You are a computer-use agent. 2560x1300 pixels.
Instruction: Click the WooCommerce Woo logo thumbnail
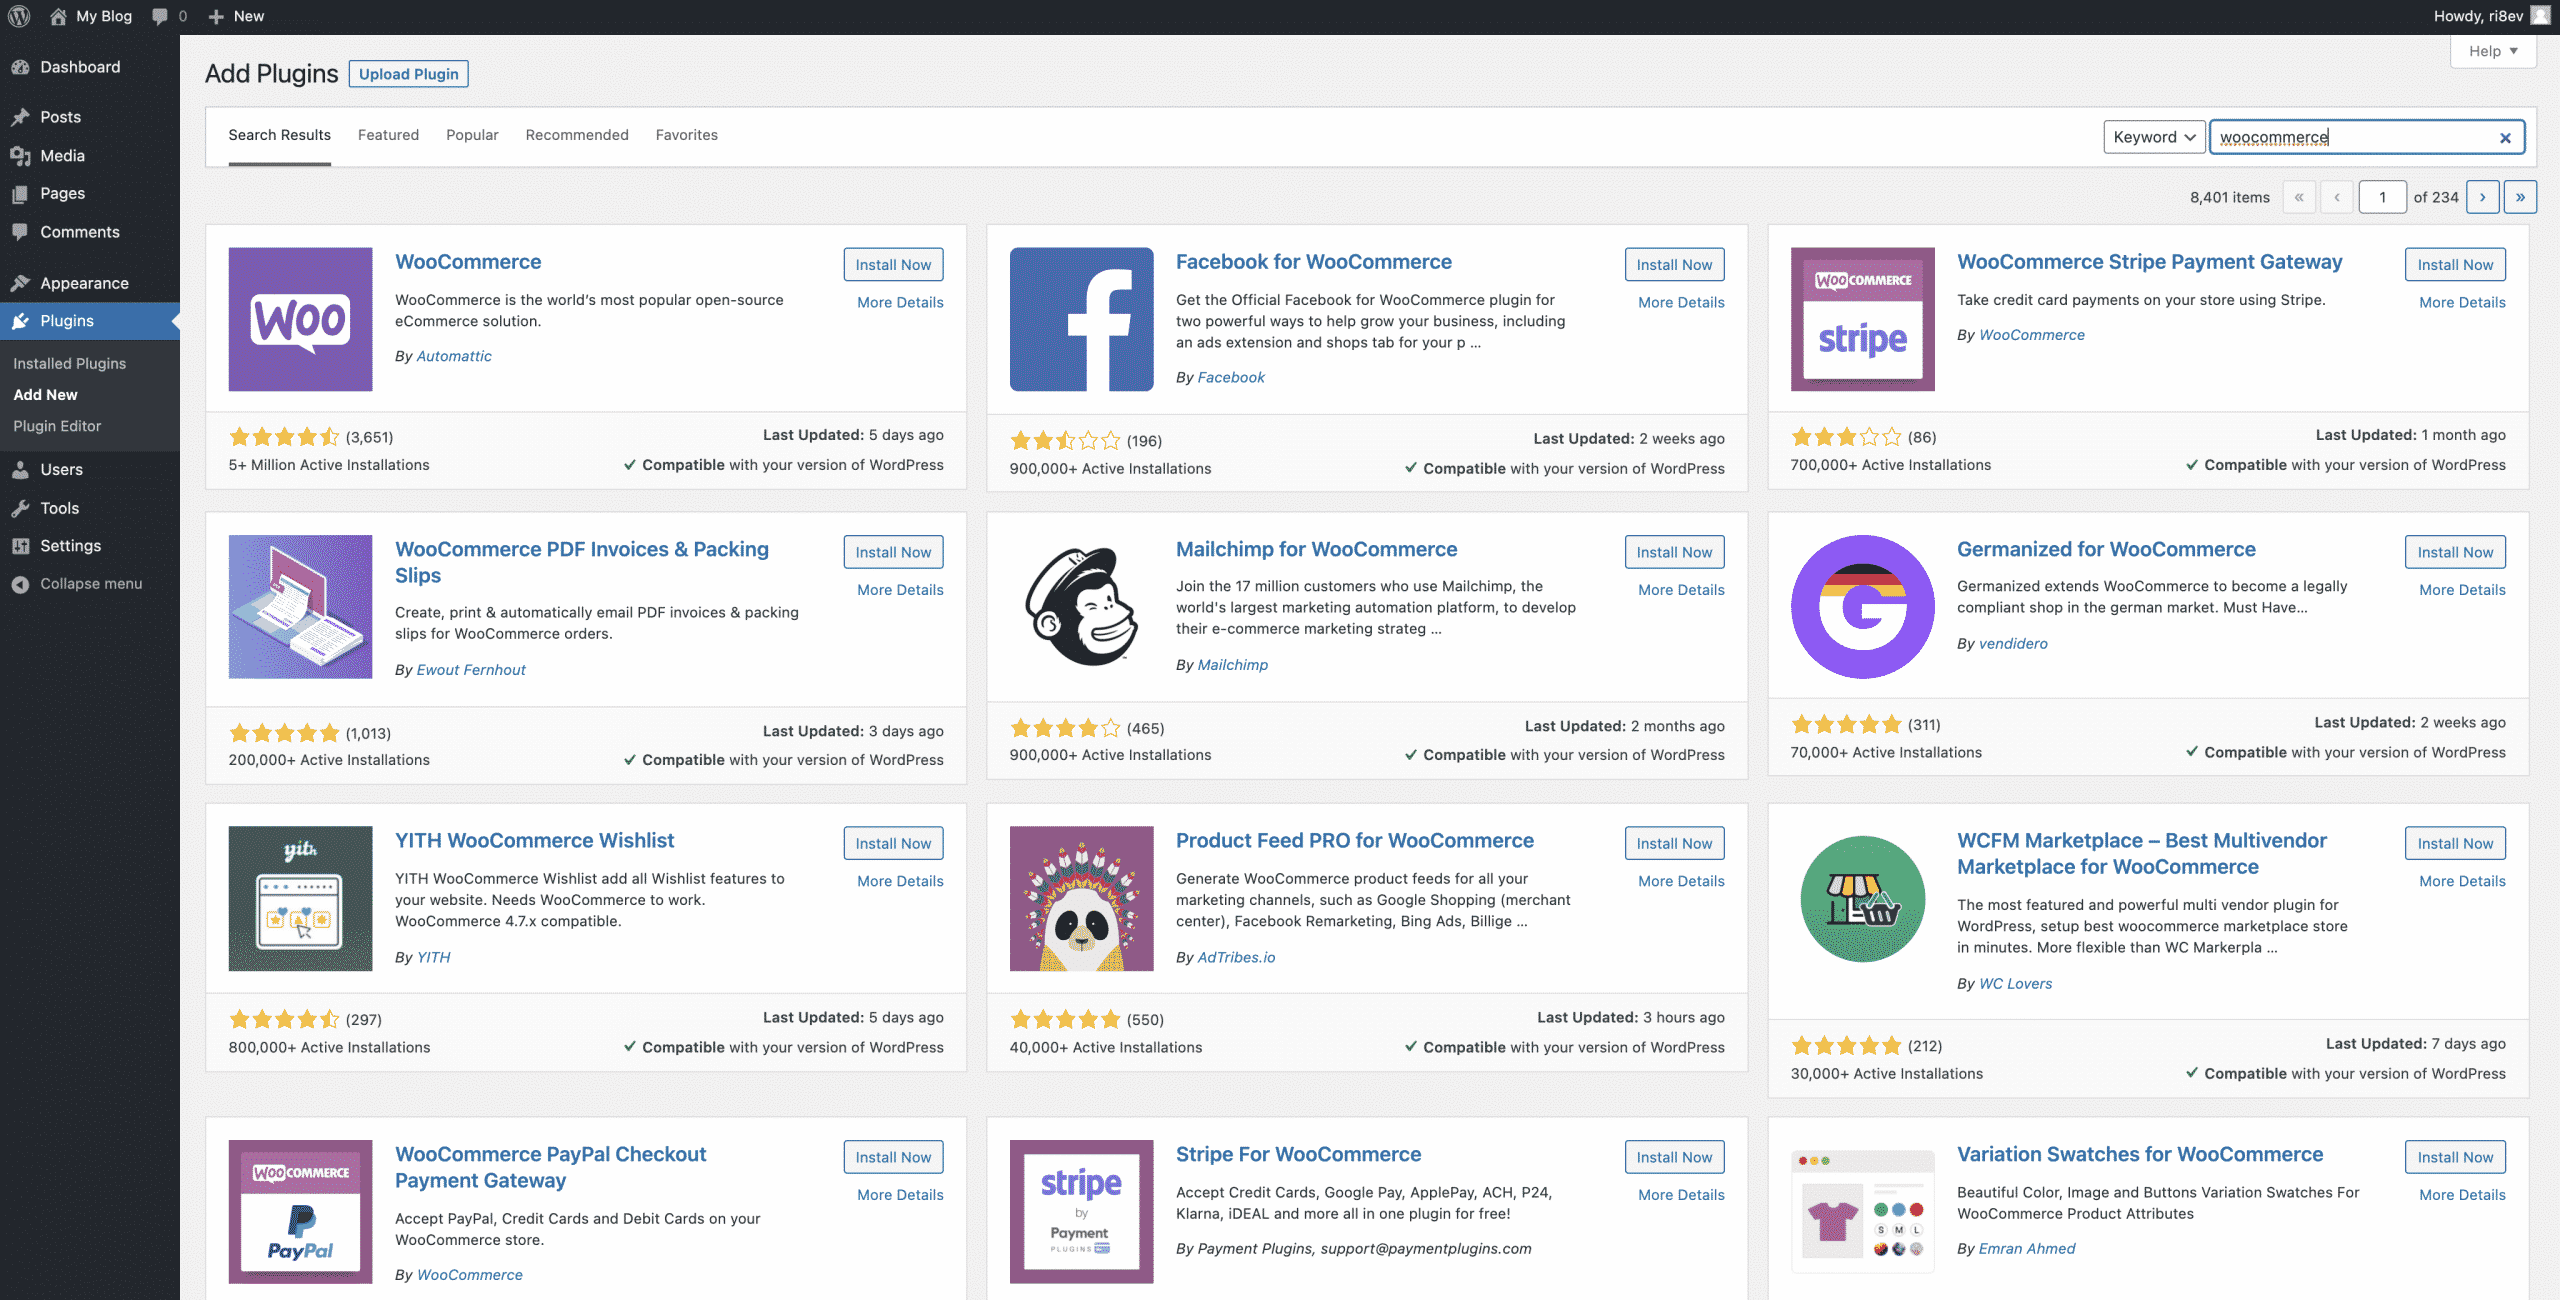[300, 319]
